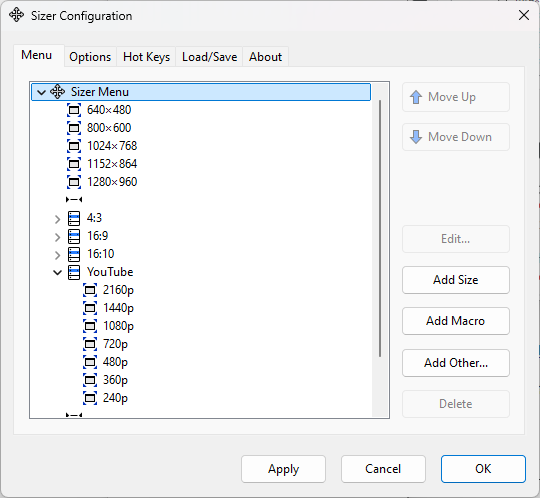Open the Hot Keys tab
540x498 pixels.
(146, 56)
